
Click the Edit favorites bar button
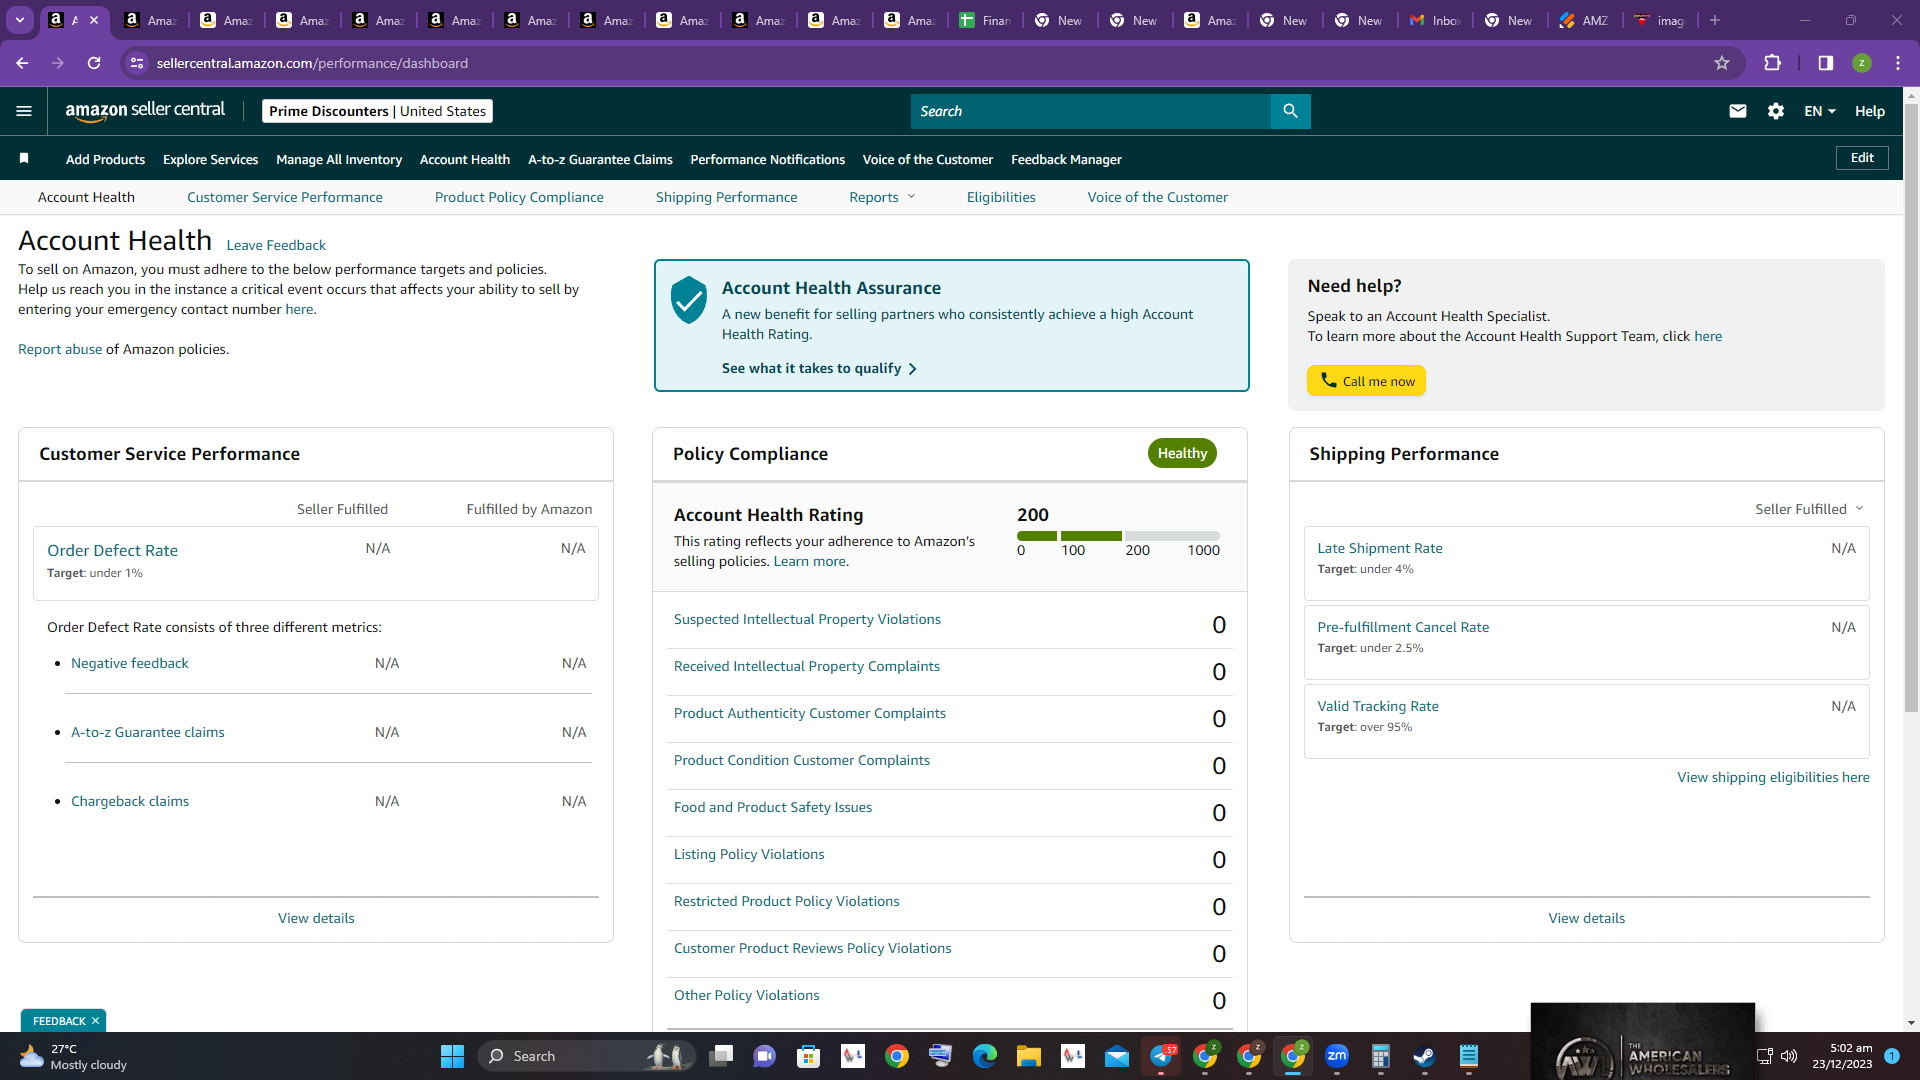pos(1862,158)
